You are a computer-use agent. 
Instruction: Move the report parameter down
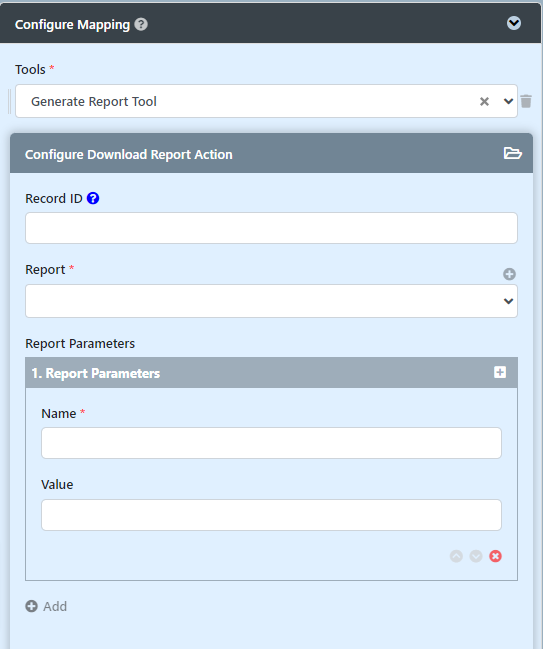point(476,556)
